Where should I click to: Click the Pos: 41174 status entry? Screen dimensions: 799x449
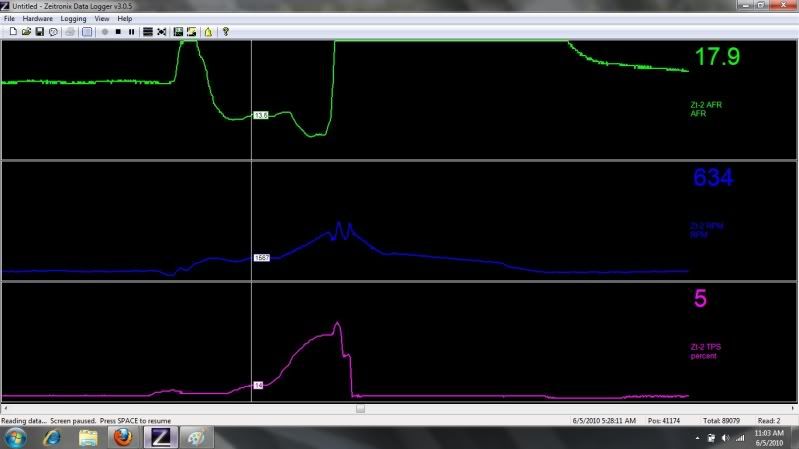[664, 421]
